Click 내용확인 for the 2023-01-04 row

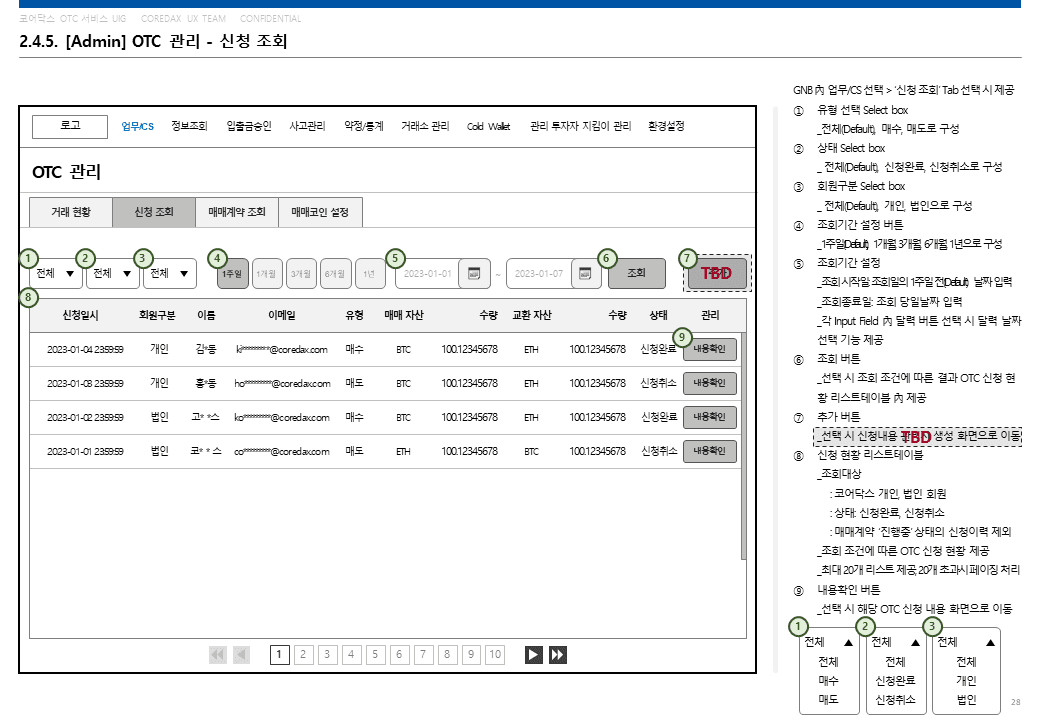[x=710, y=349]
